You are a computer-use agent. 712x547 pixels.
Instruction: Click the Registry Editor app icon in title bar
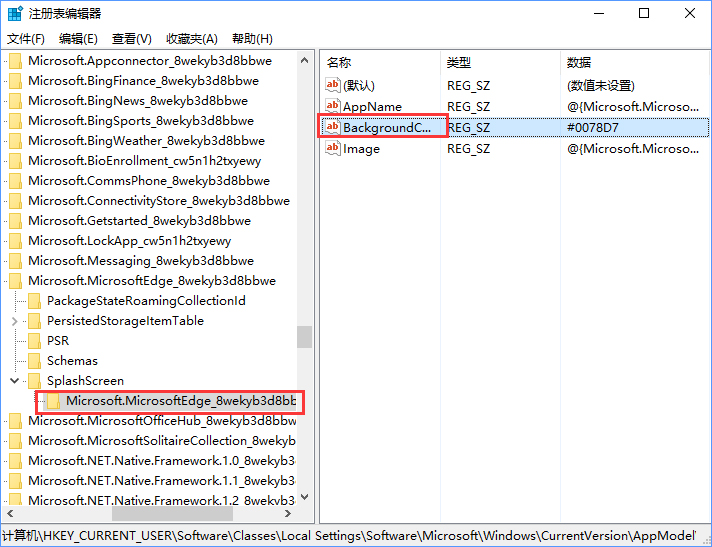[x=14, y=14]
